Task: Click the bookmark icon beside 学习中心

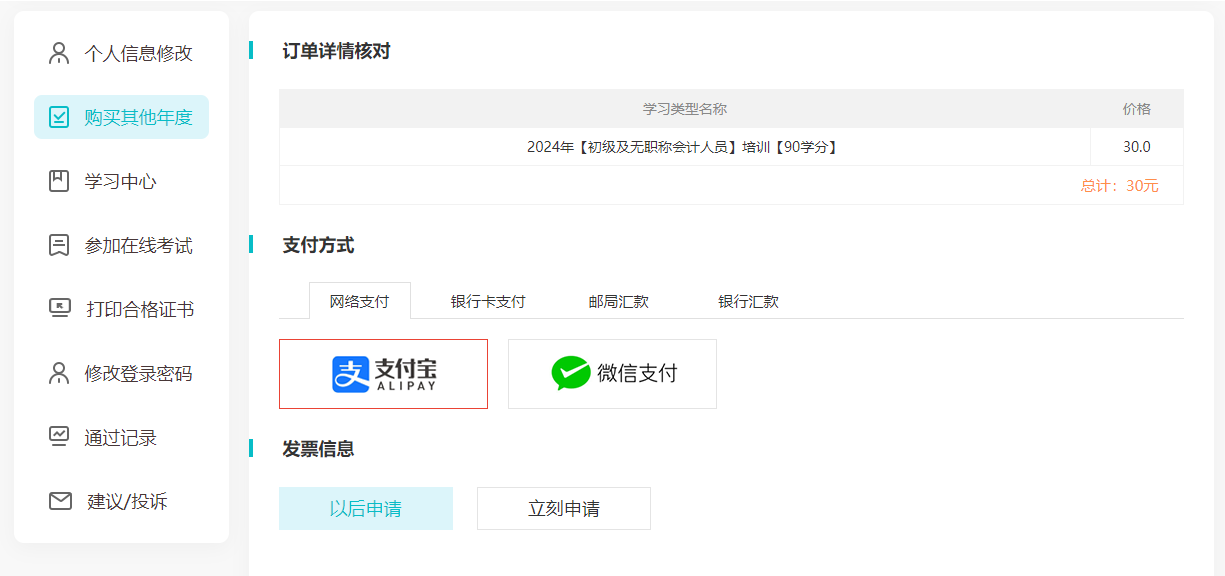Action: [x=59, y=181]
